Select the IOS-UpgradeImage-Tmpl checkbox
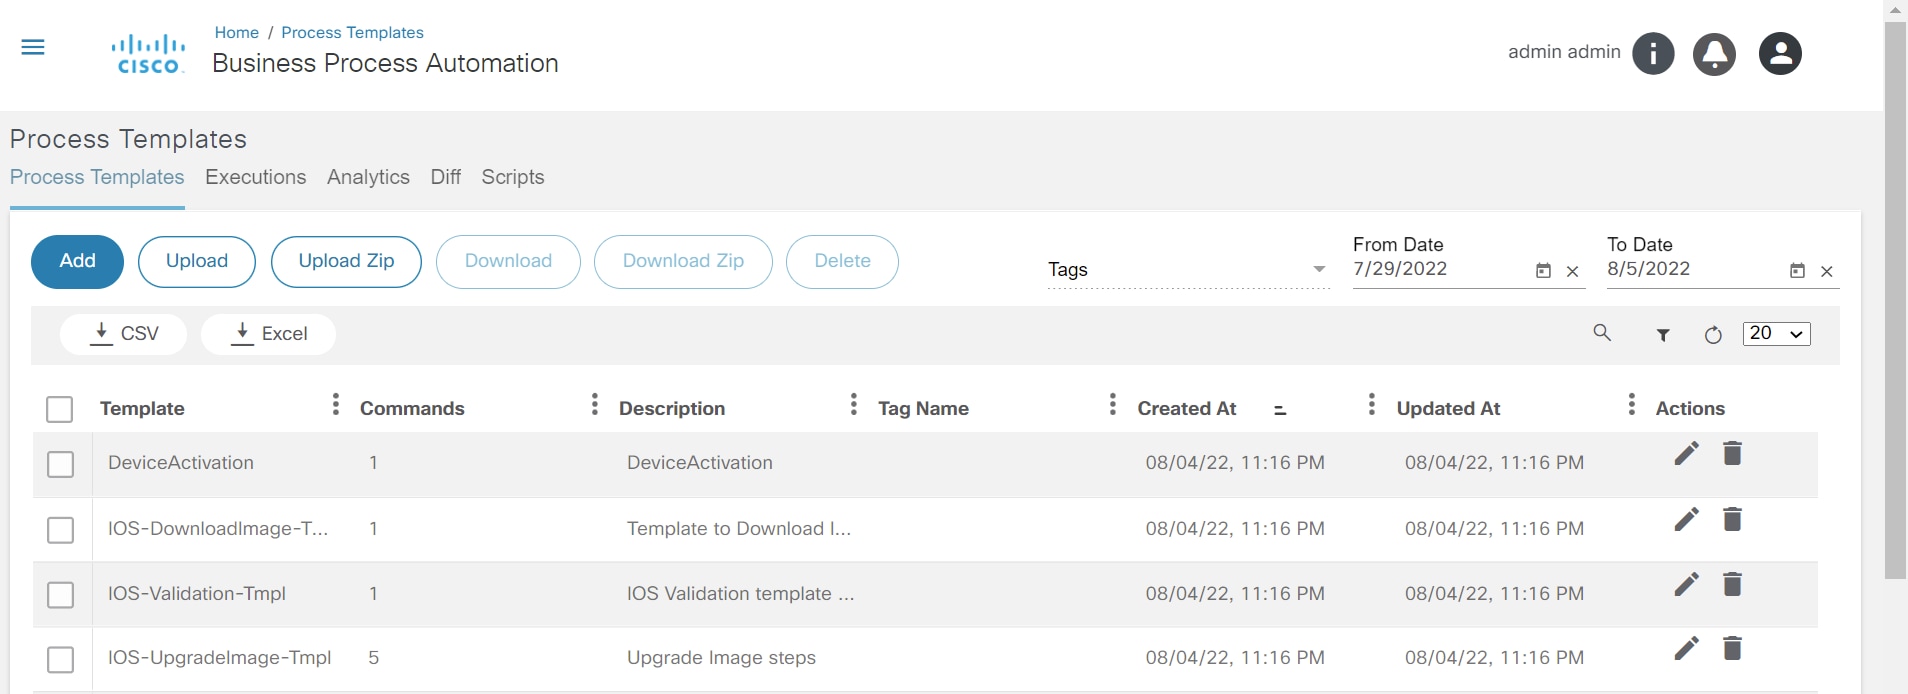Viewport: 1908px width, 694px height. coord(61,659)
